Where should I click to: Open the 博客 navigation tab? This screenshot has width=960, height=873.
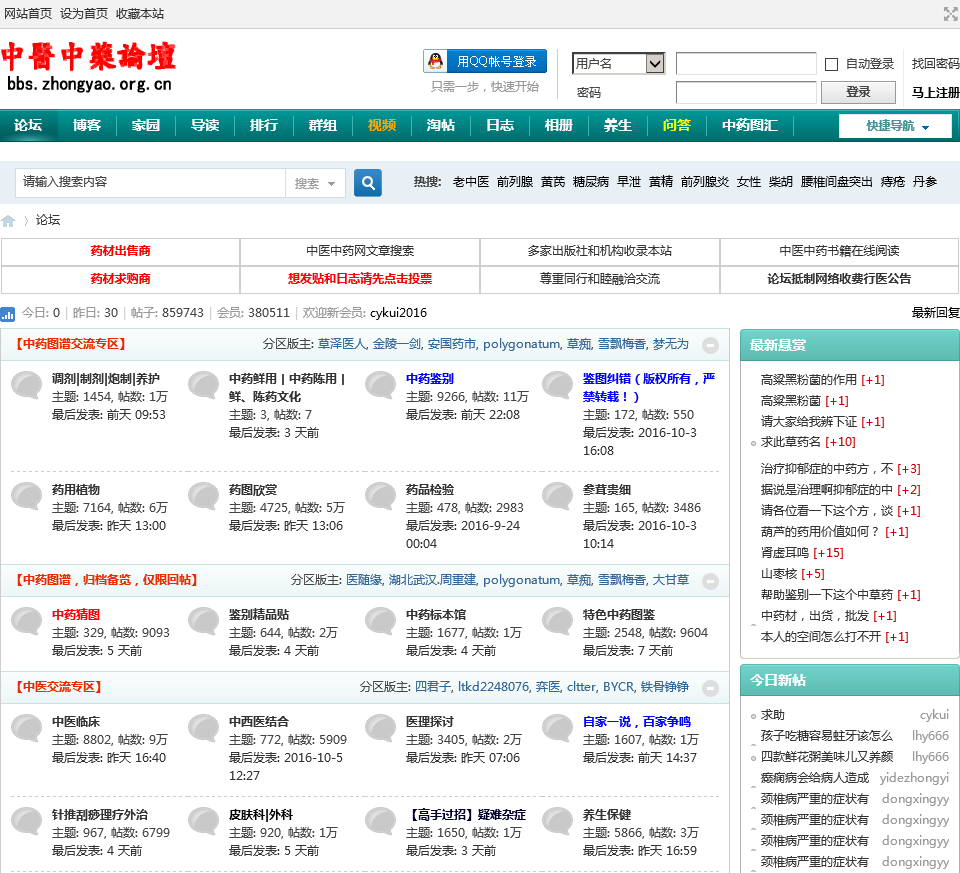tap(87, 126)
